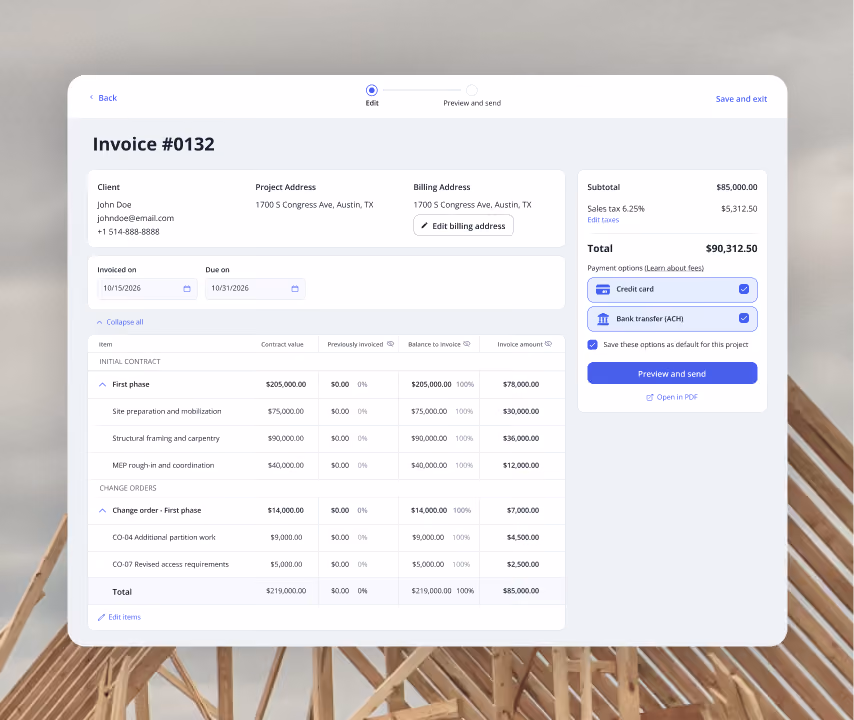This screenshot has height=720, width=854.
Task: Collapse the First phase row
Action: [x=102, y=385]
